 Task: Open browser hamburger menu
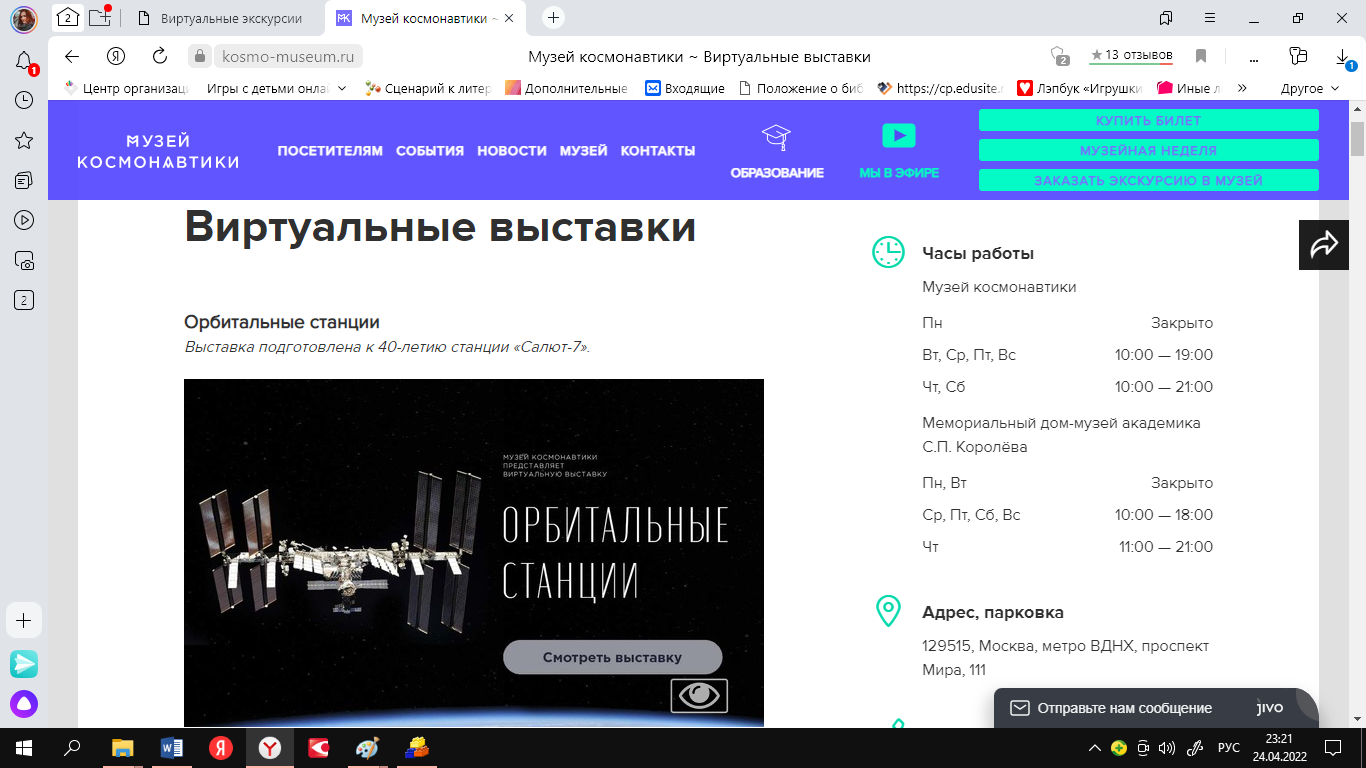1210,17
